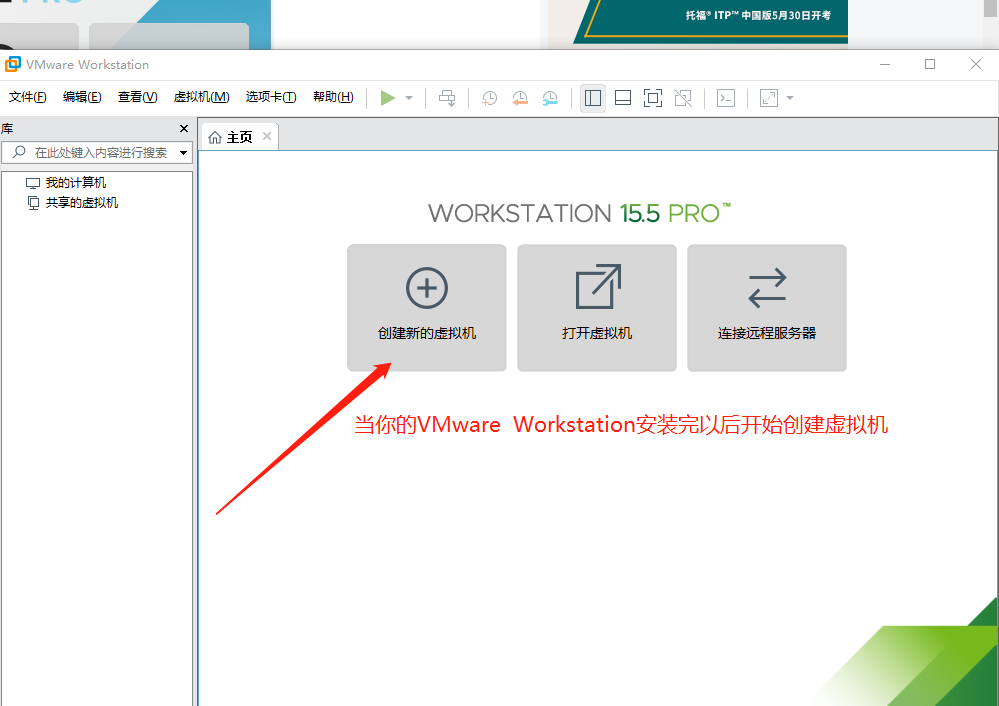Click the Enter Full Screen icon

(653, 98)
